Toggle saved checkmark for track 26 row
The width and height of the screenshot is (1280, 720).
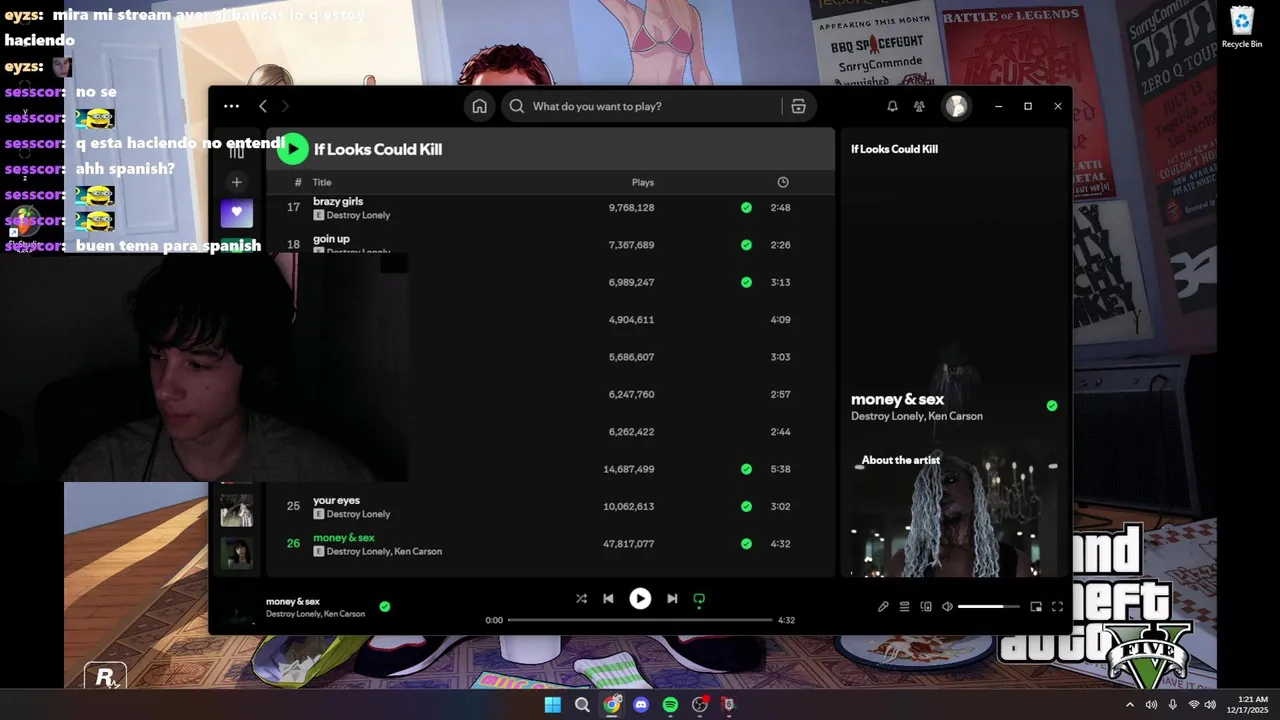pos(746,544)
